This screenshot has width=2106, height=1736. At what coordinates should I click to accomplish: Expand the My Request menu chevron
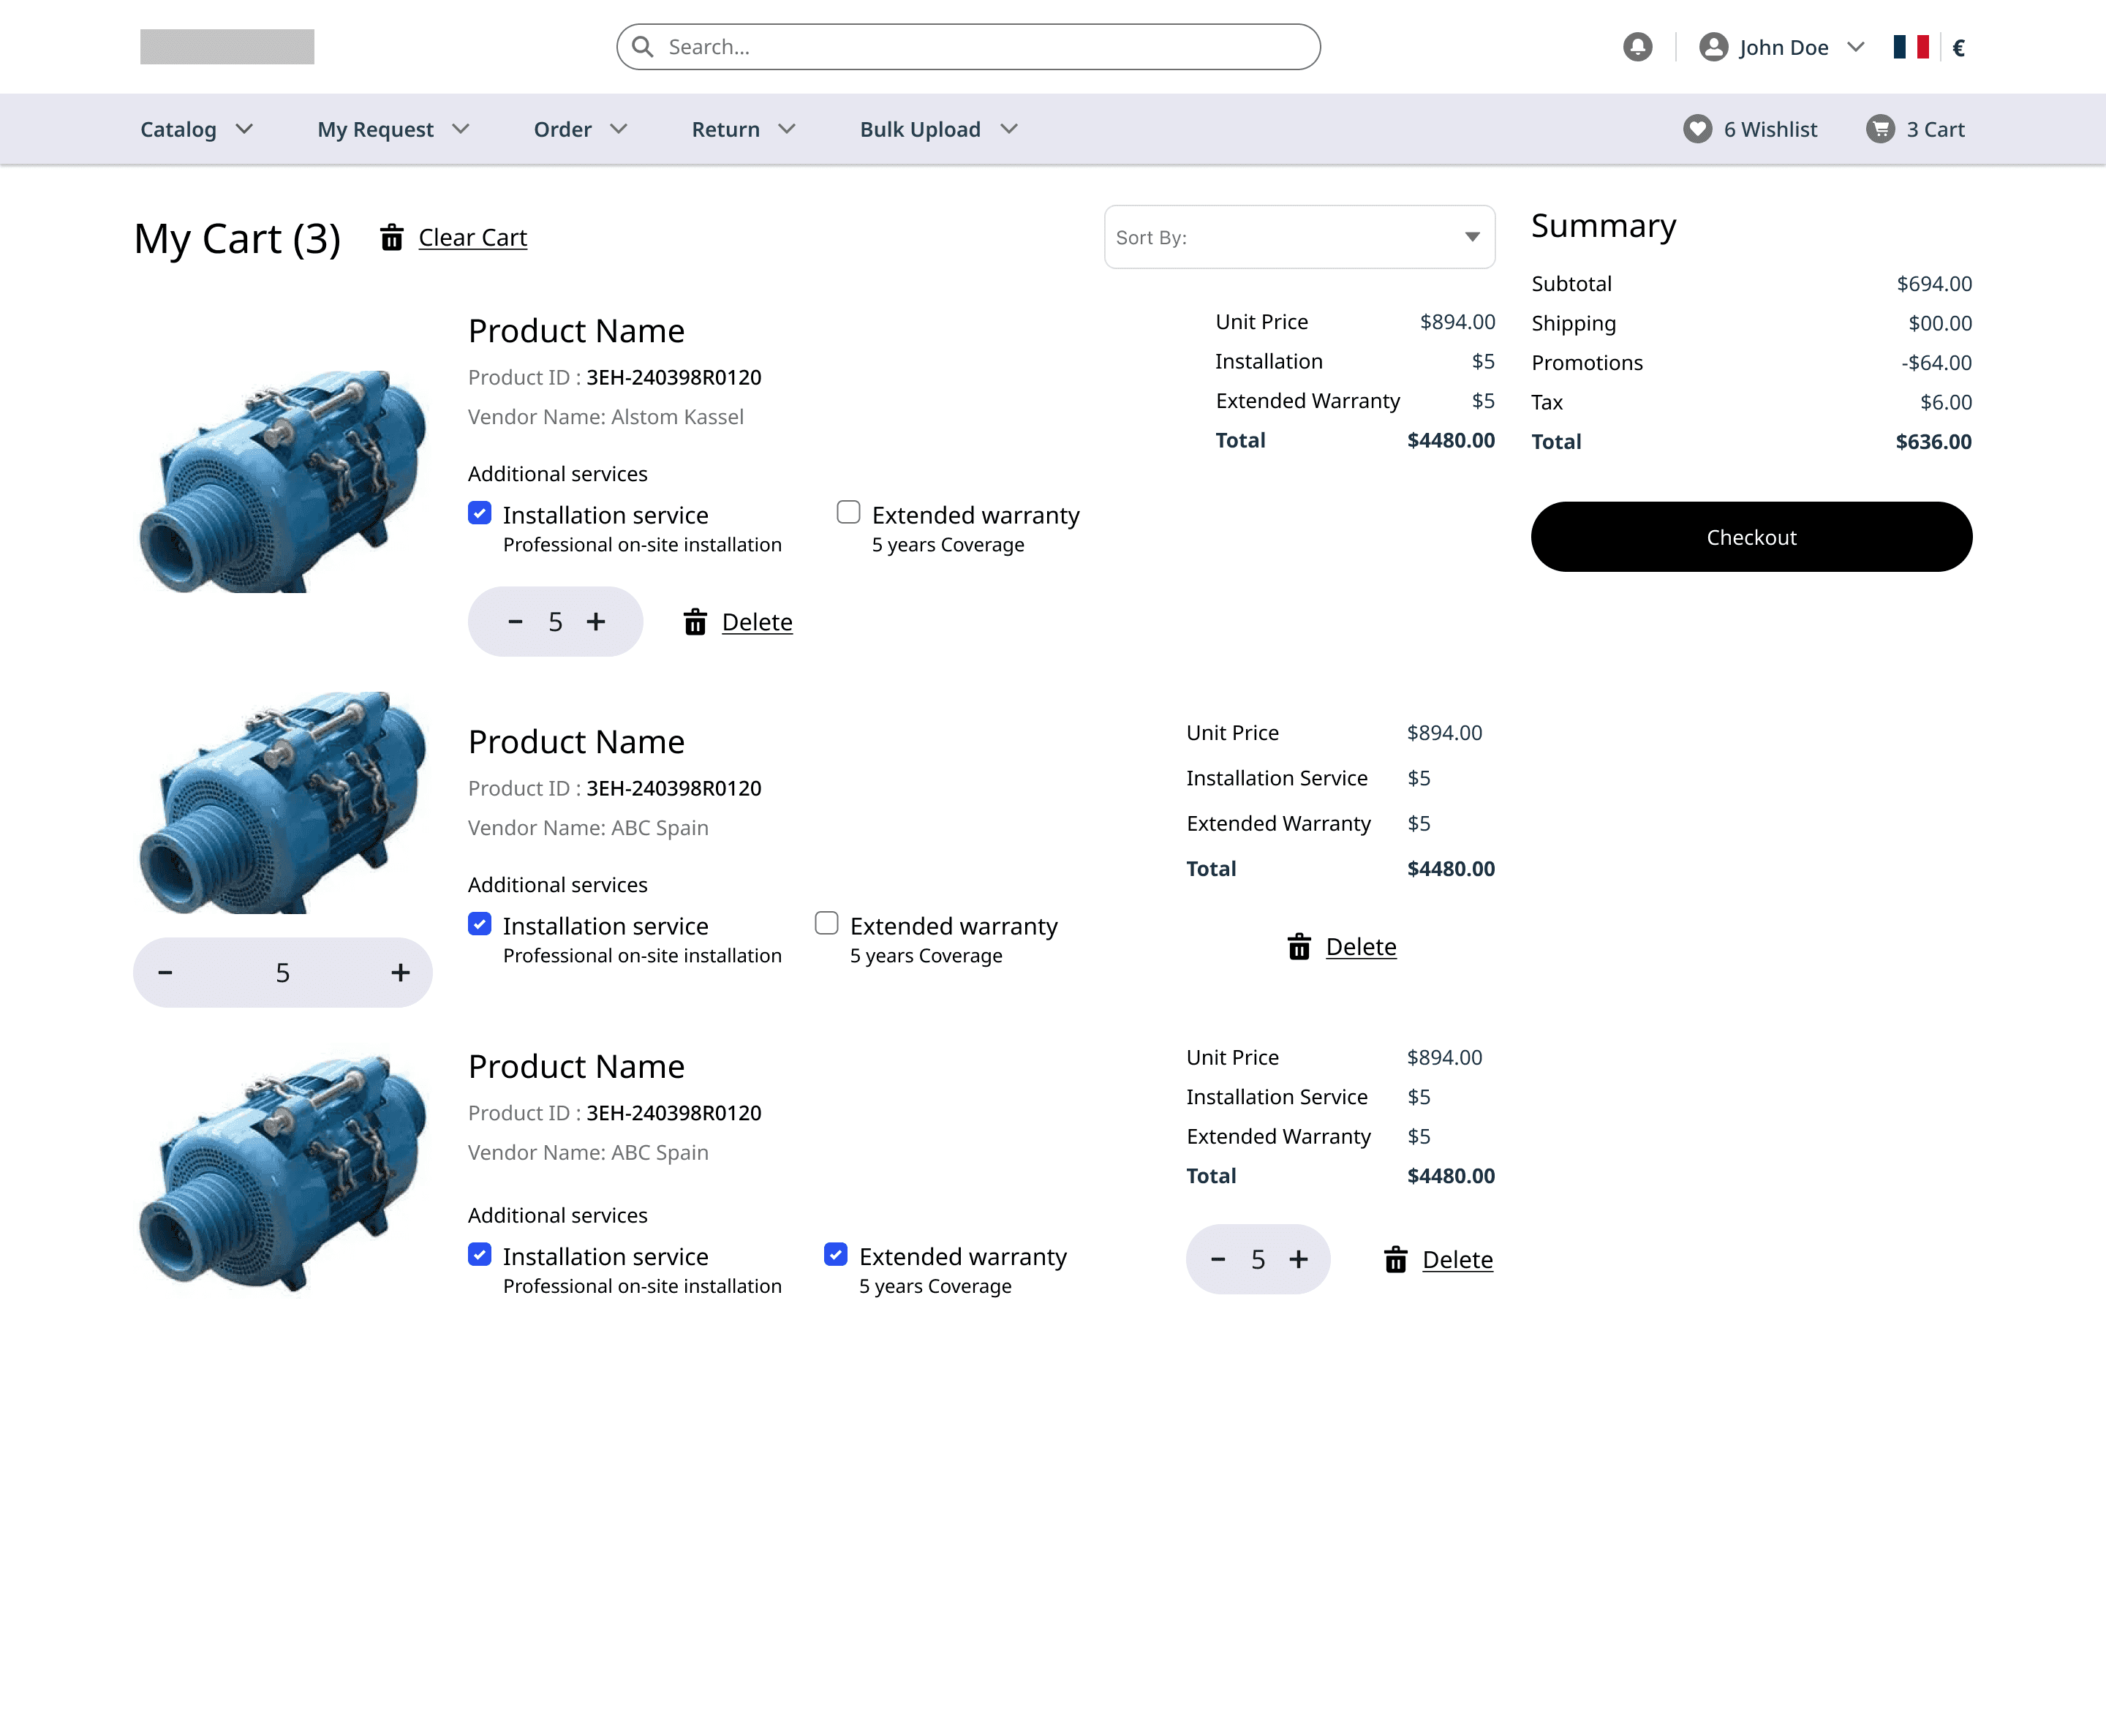460,129
